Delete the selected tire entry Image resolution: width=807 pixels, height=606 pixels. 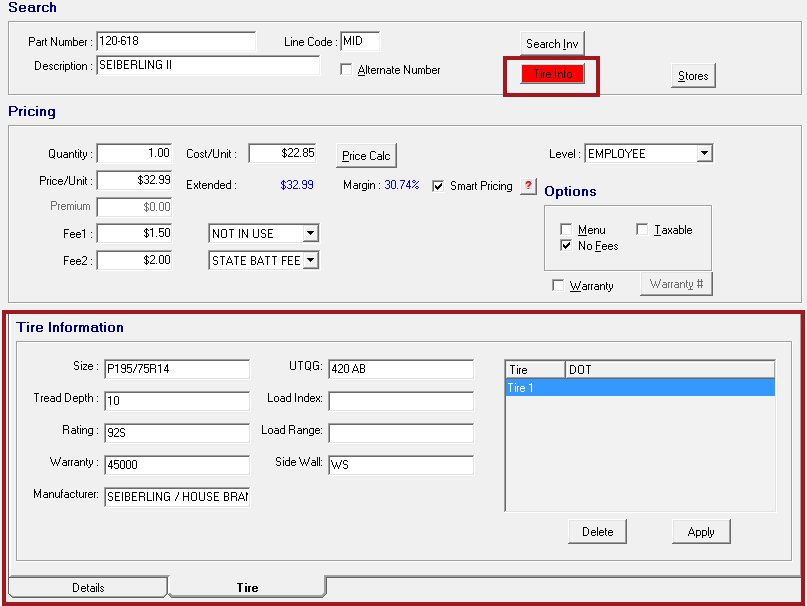[x=597, y=531]
